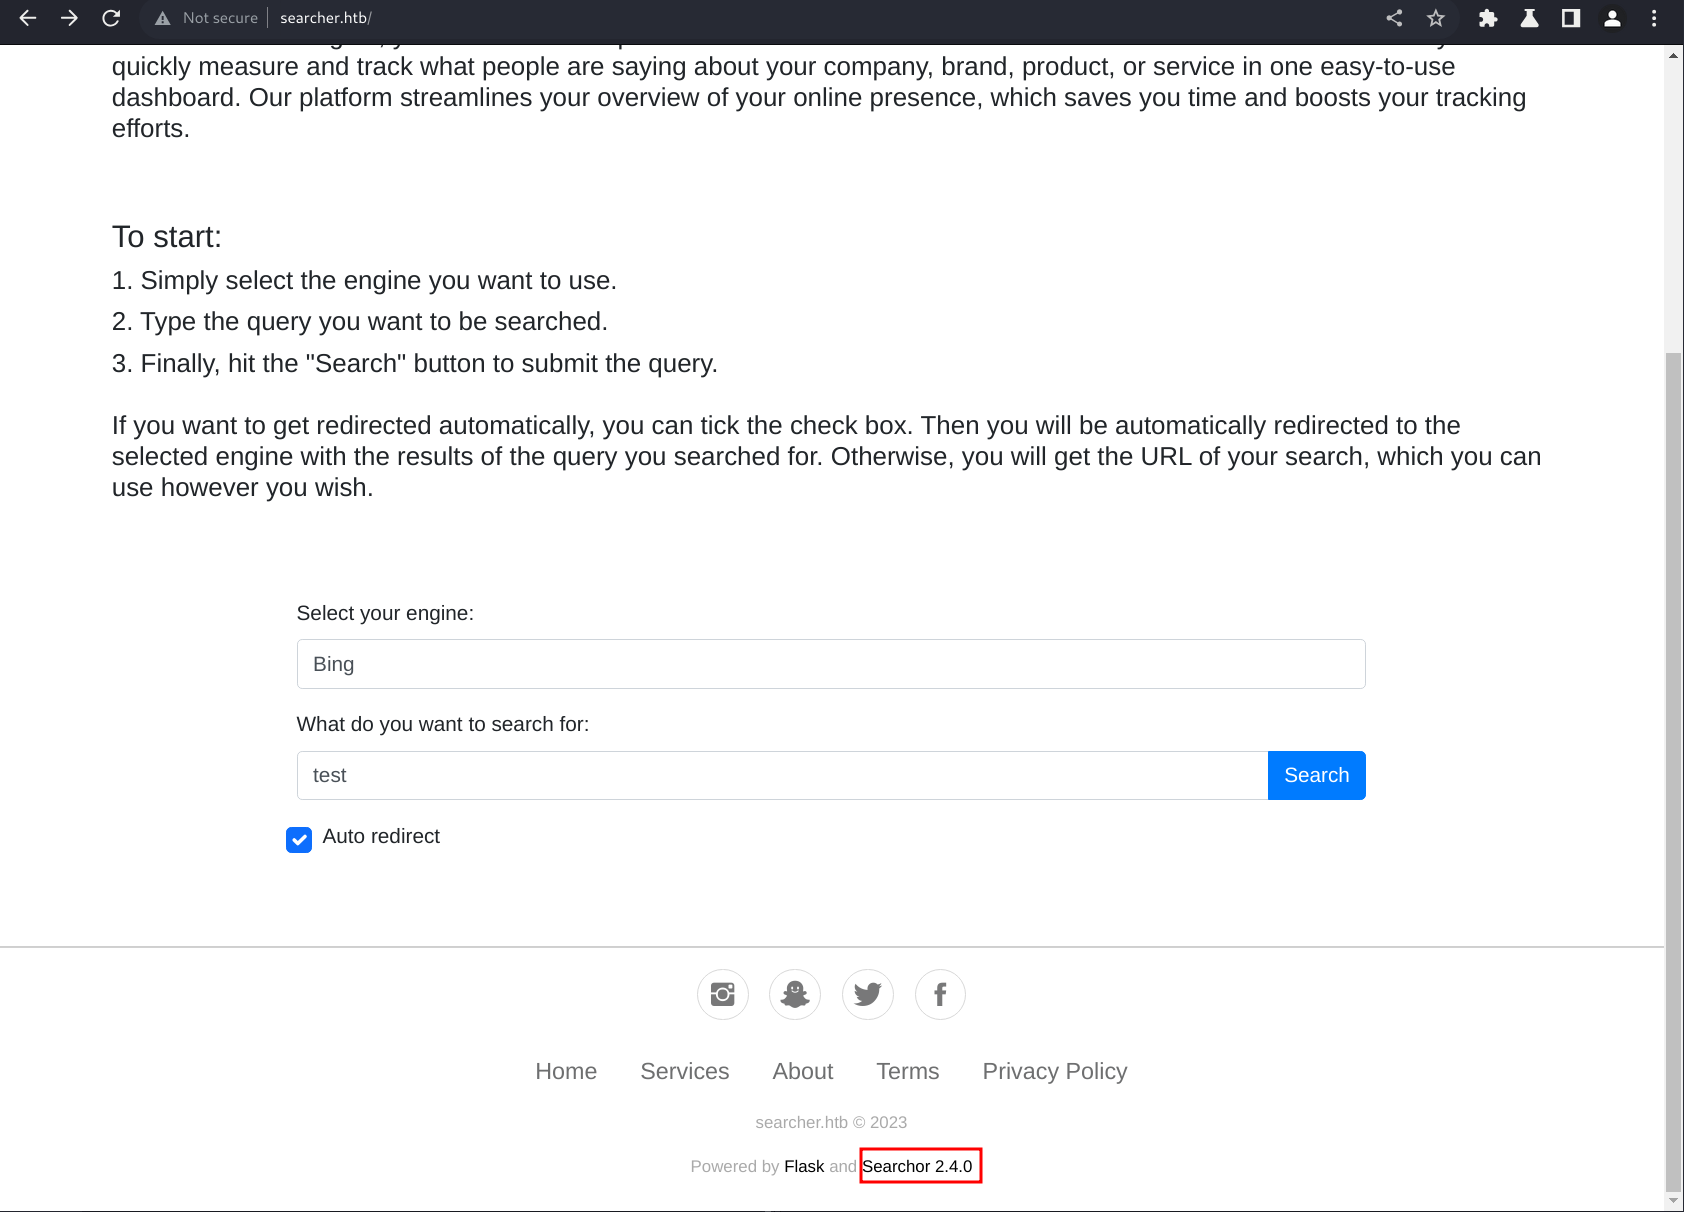1684x1212 pixels.
Task: Go to Services footer link
Action: pyautogui.click(x=684, y=1071)
